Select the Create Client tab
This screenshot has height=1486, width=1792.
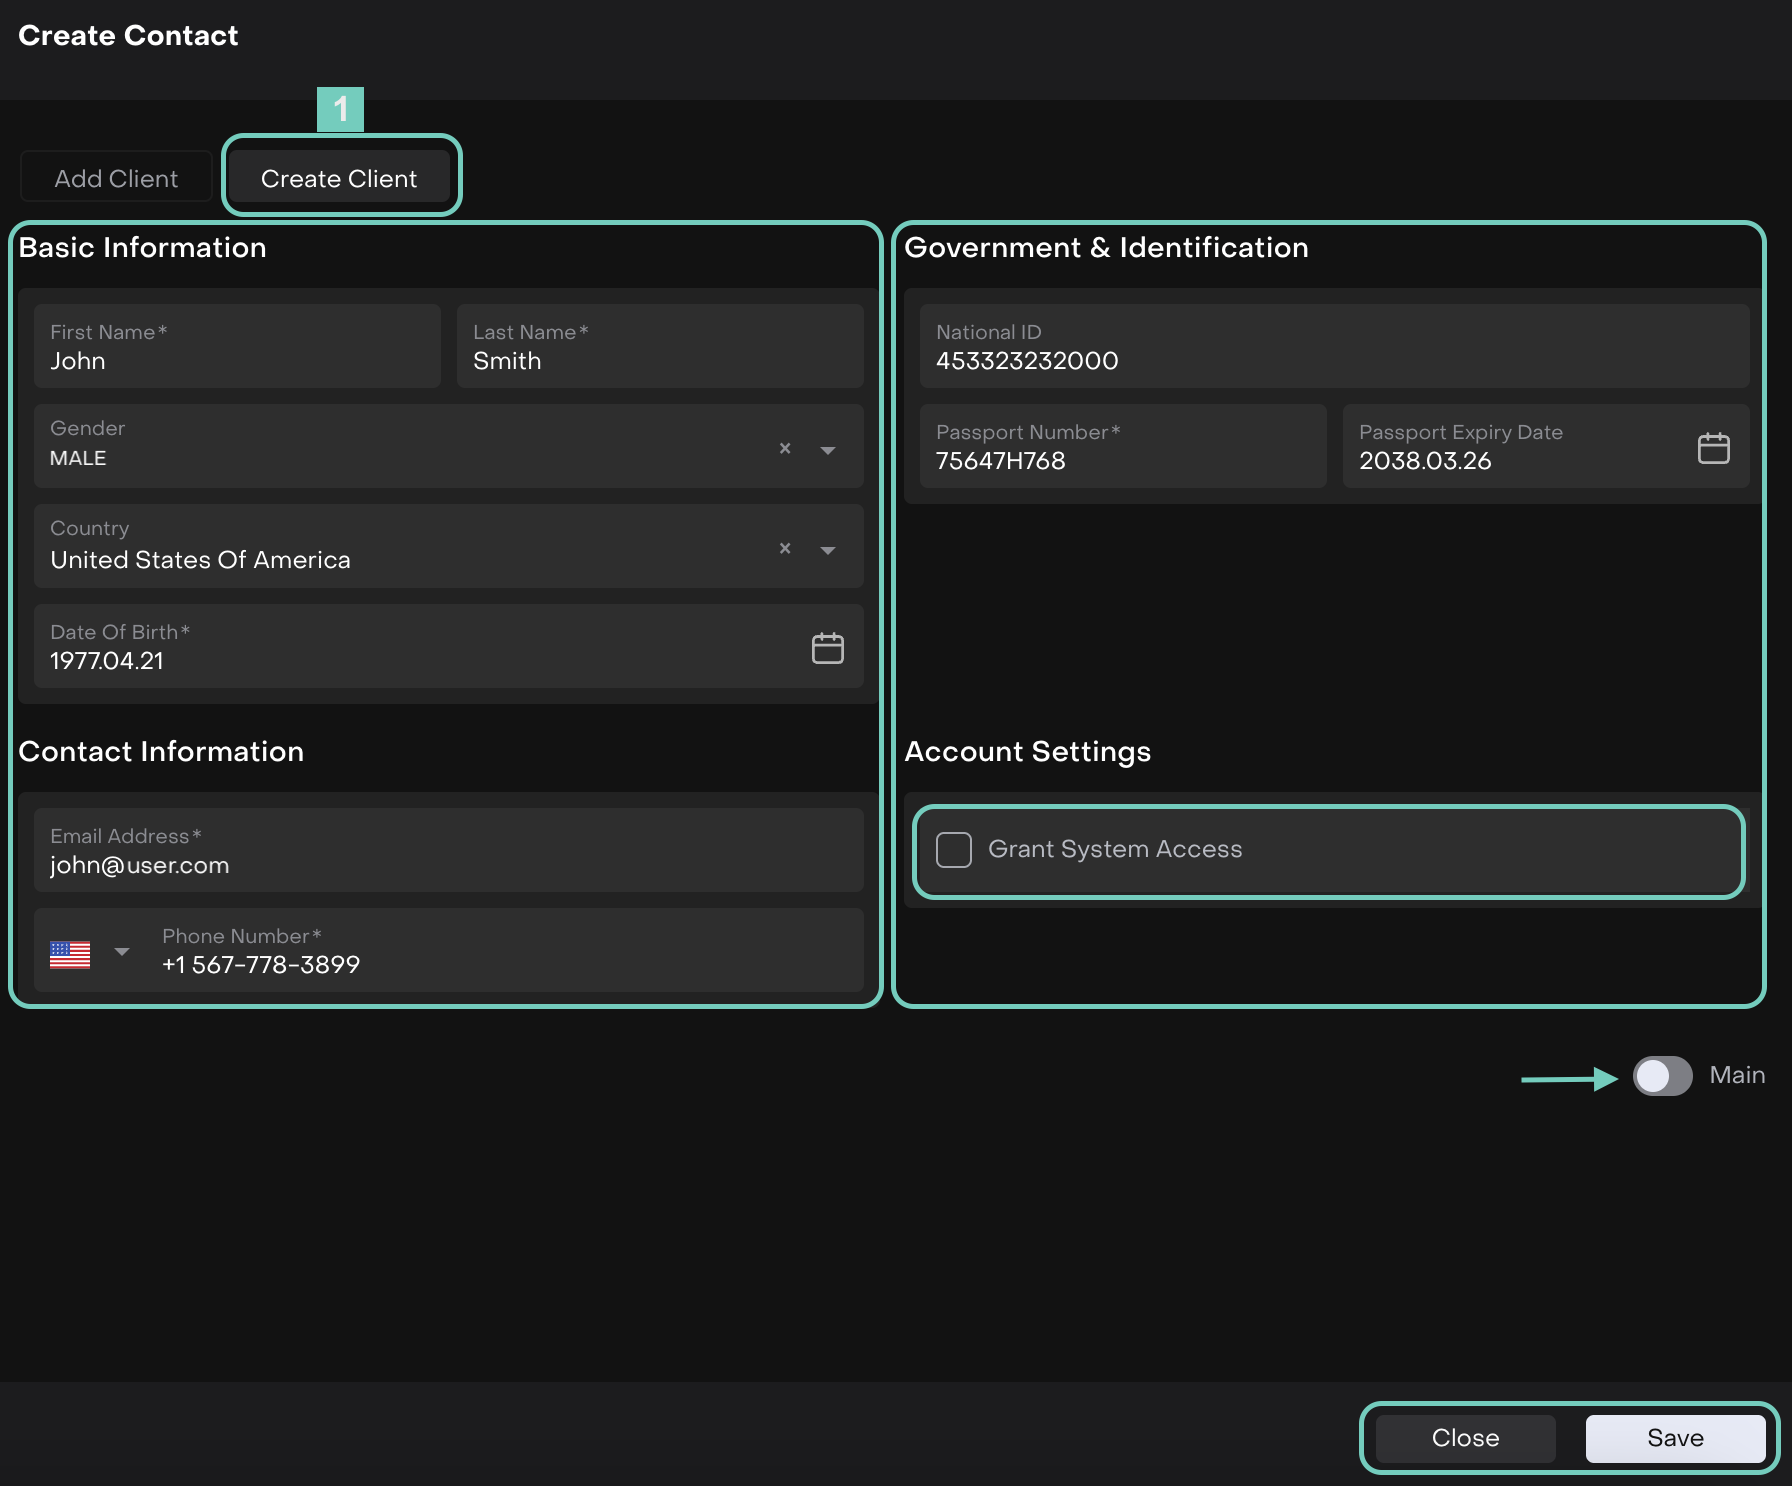pos(339,178)
